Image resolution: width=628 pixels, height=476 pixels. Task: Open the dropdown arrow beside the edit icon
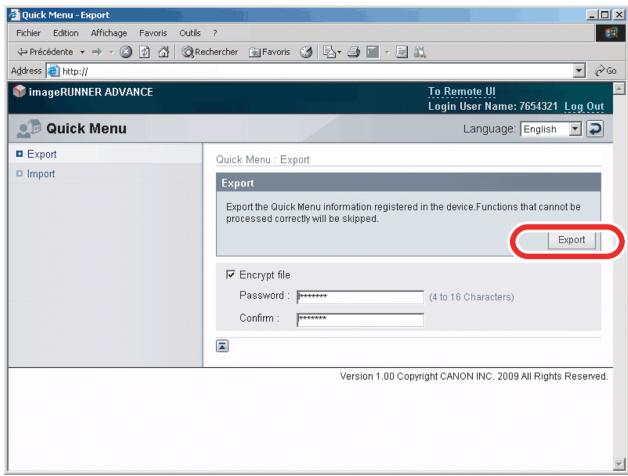point(387,52)
